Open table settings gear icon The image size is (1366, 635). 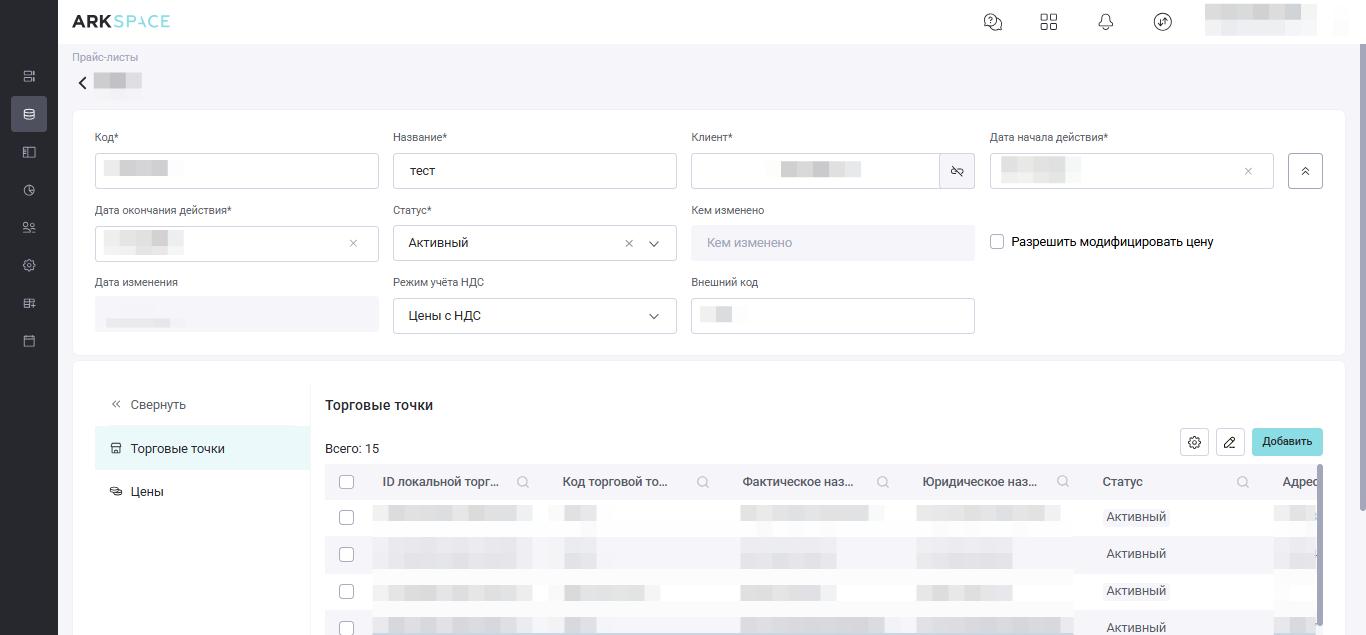coord(1194,442)
